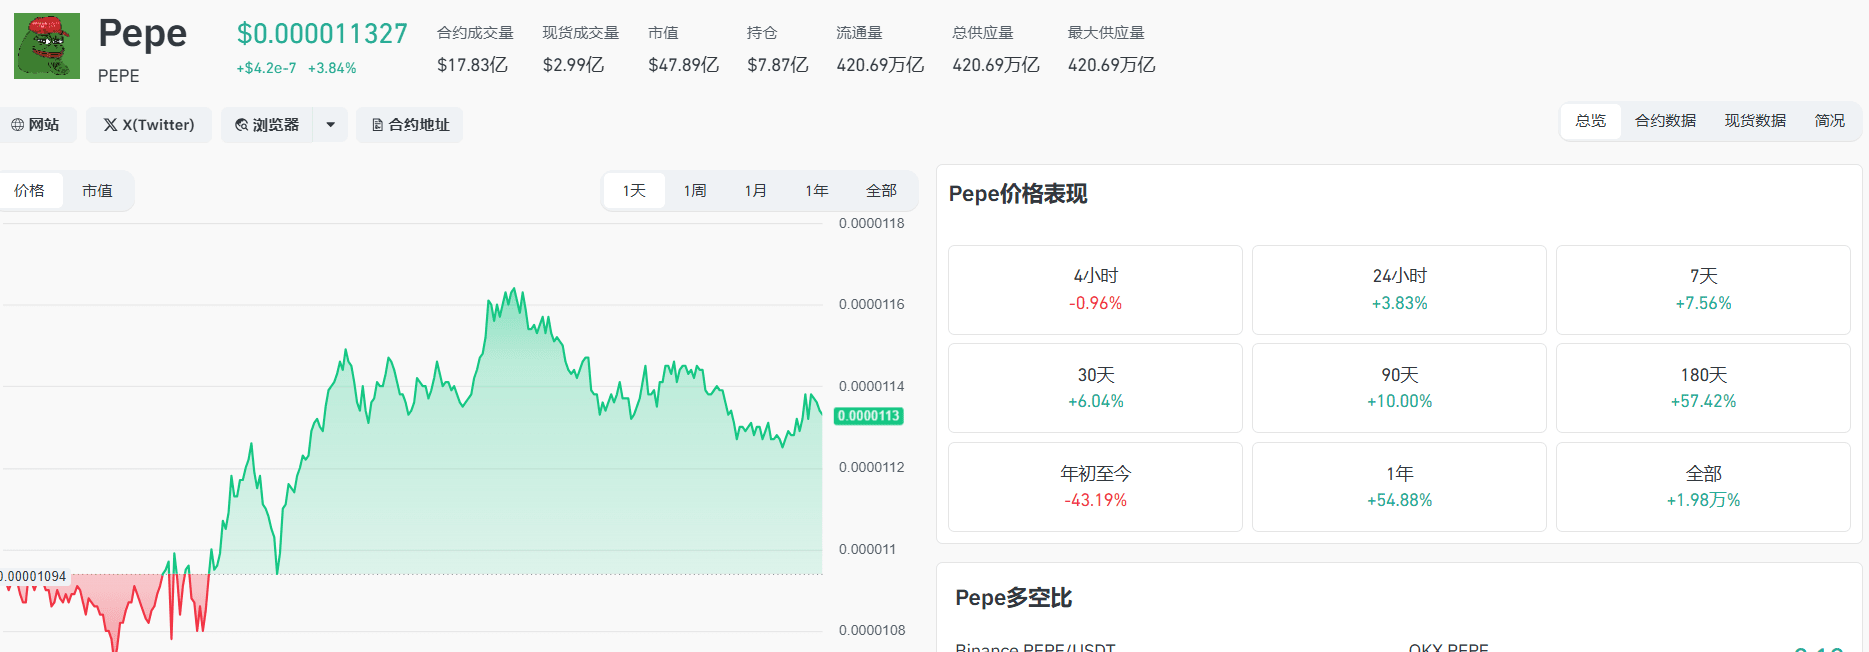The width and height of the screenshot is (1869, 652).
Task: Click the globe icon beside 网站
Action: tap(17, 125)
